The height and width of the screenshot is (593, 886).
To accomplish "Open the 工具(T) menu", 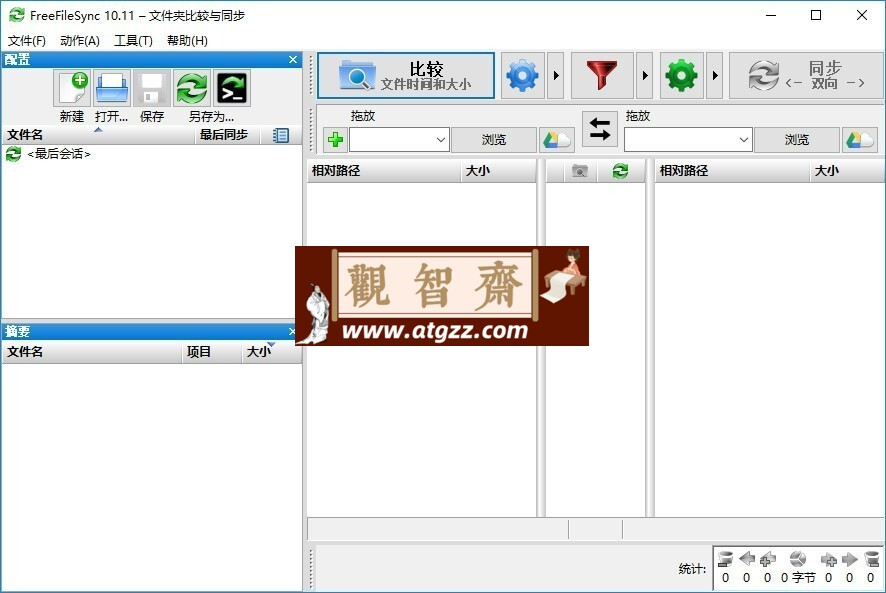I will (x=133, y=41).
